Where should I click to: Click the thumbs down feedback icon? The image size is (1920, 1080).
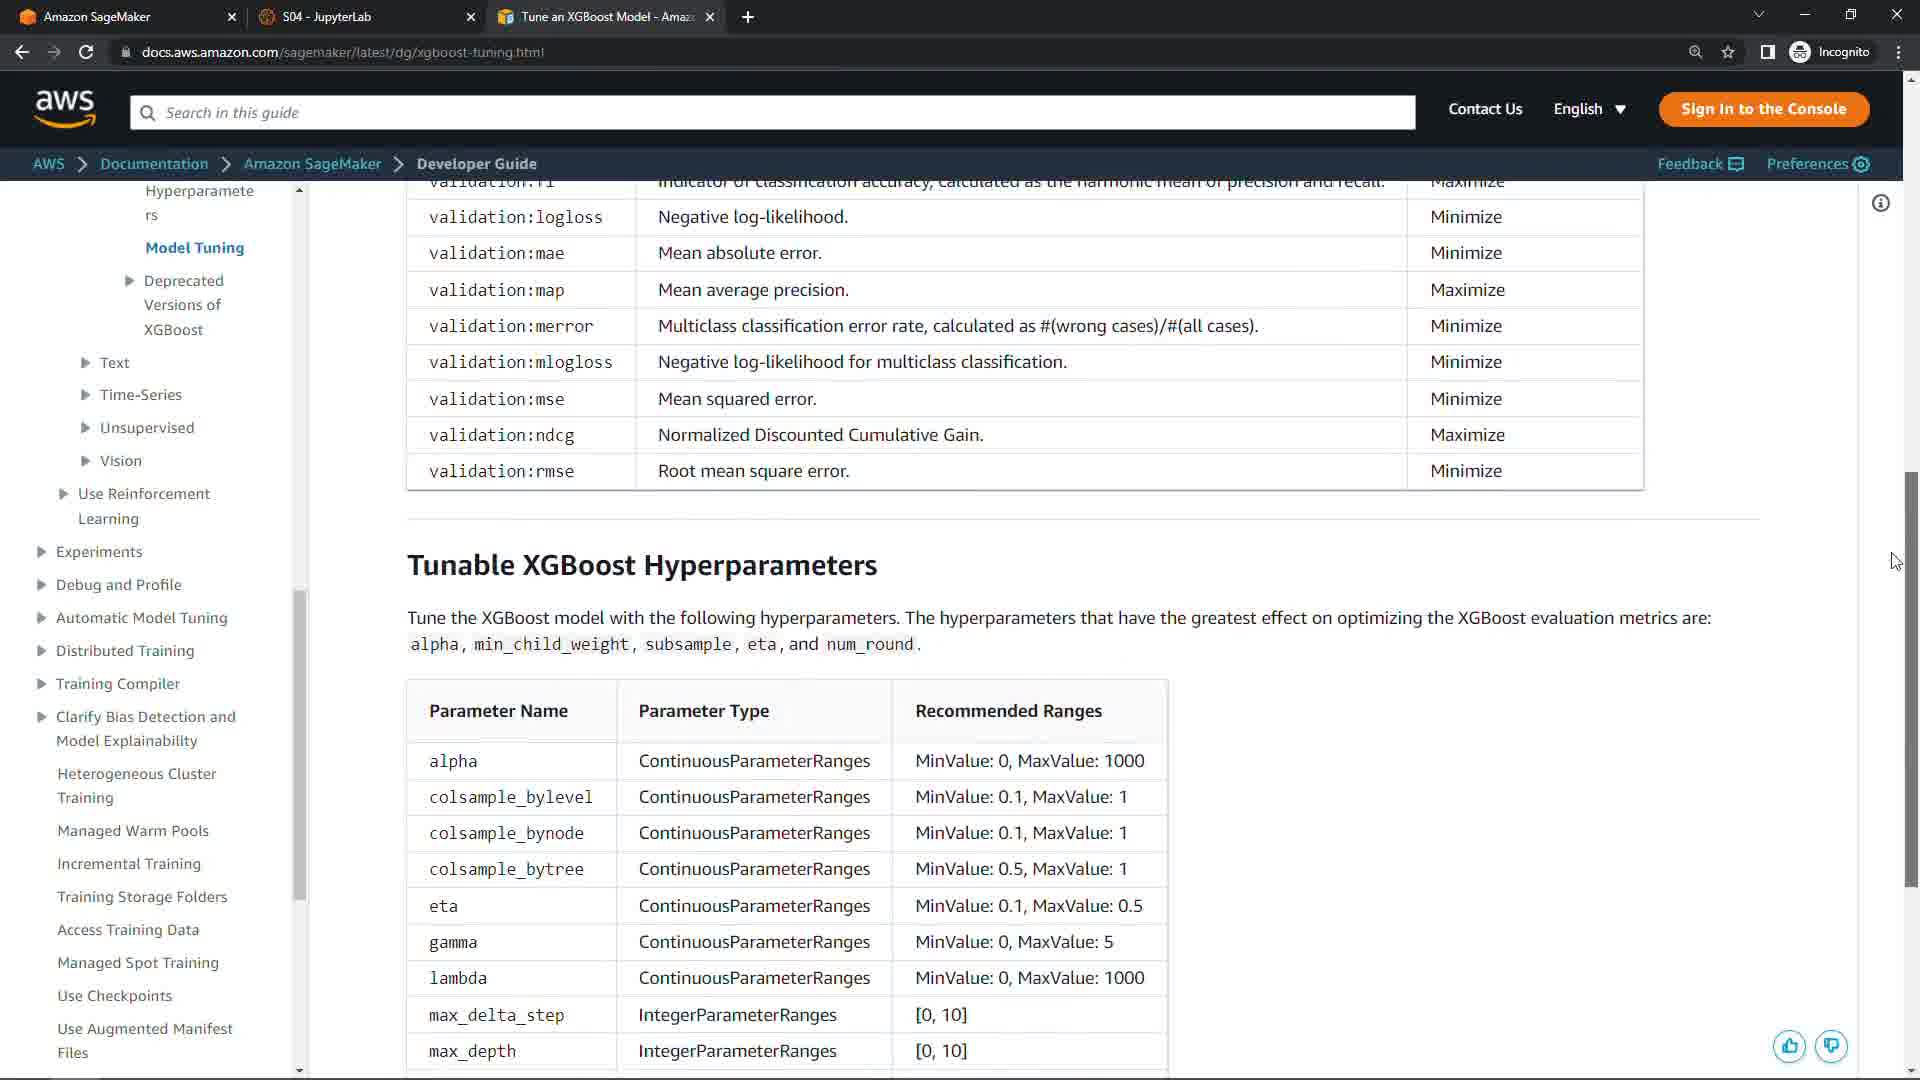1831,1046
